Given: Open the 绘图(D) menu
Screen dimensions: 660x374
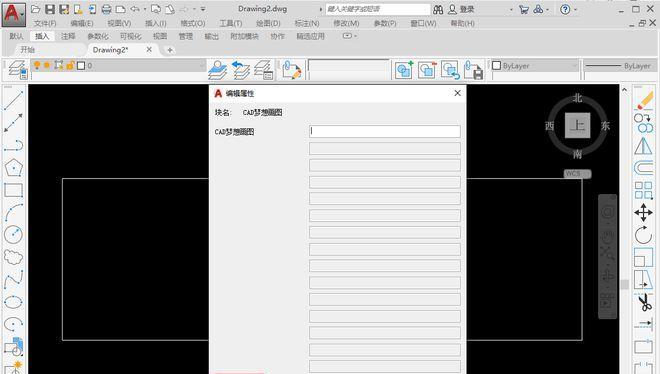Looking at the screenshot, I should coord(268,23).
